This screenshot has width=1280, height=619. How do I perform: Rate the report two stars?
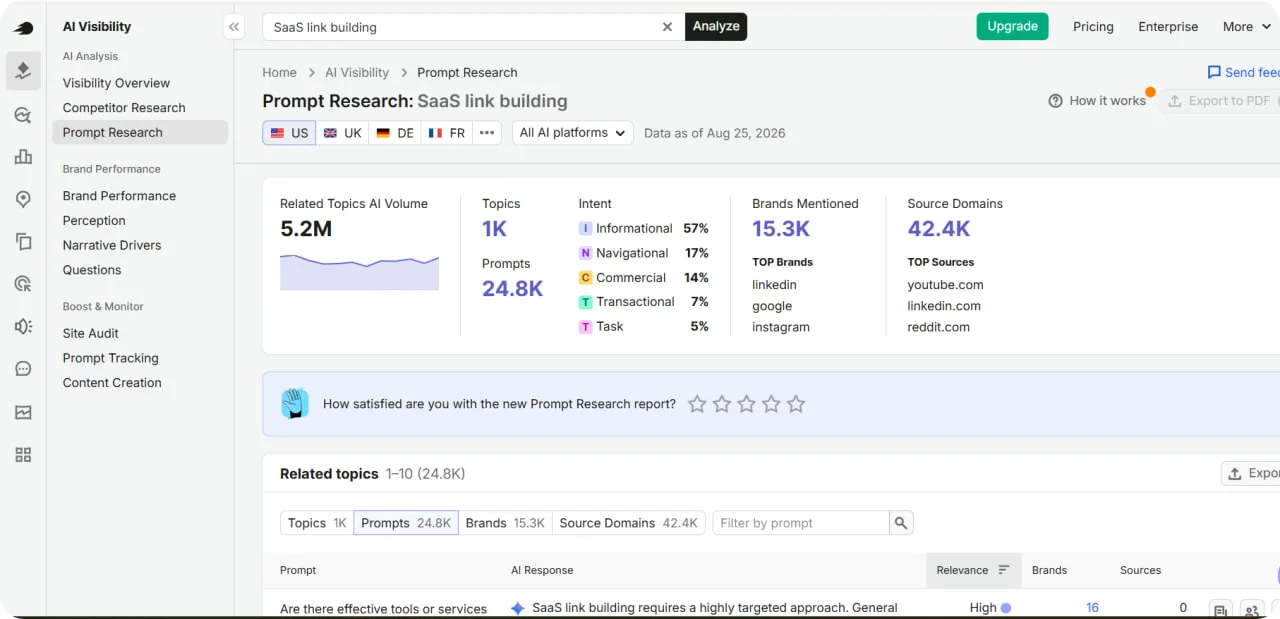click(x=722, y=404)
